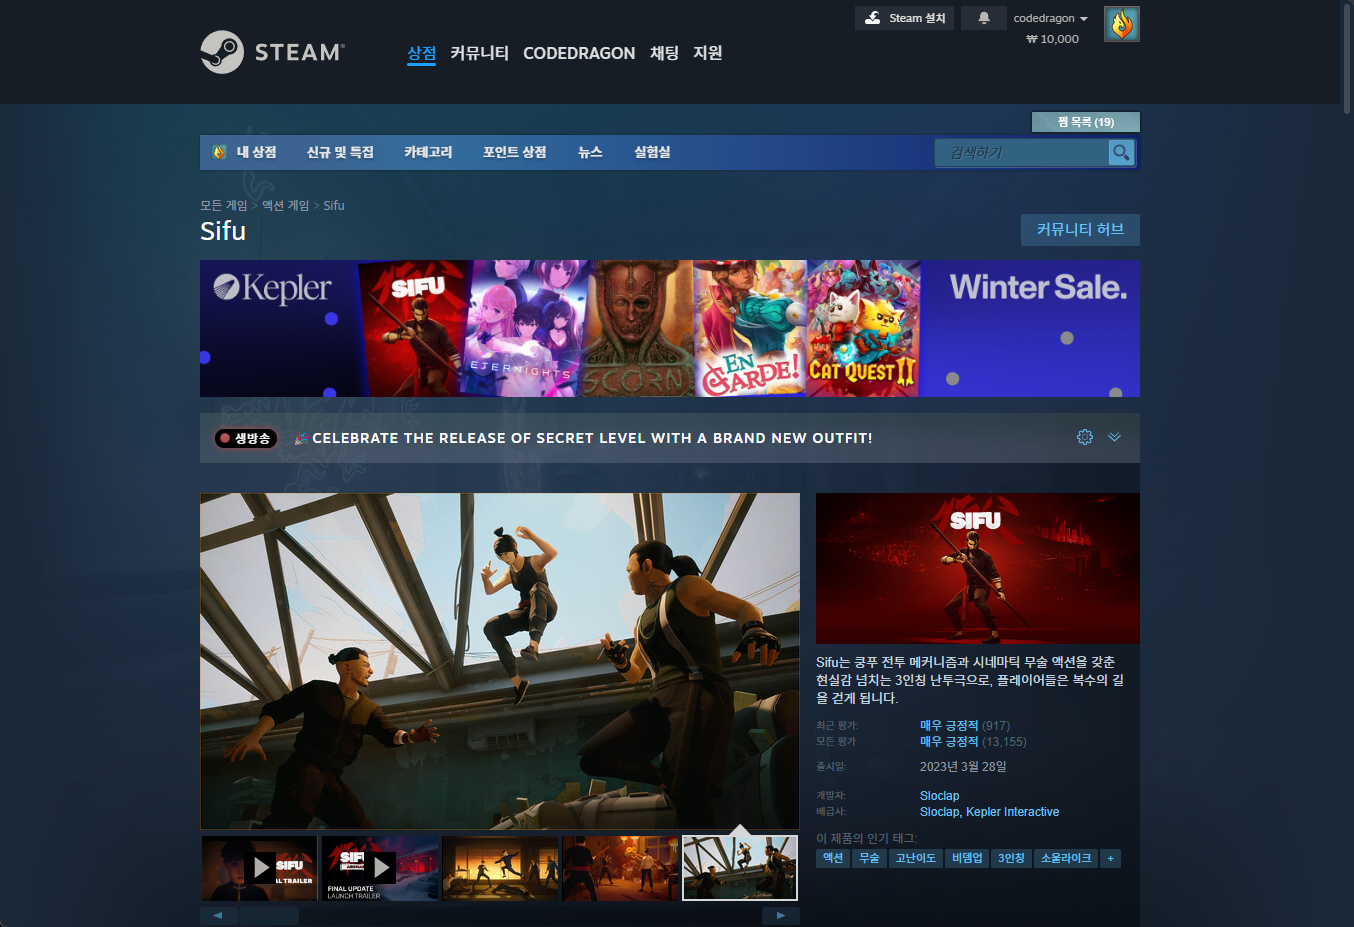Image resolution: width=1354 pixels, height=927 pixels.
Task: Open 신규 및 특집 tab
Action: coord(340,152)
